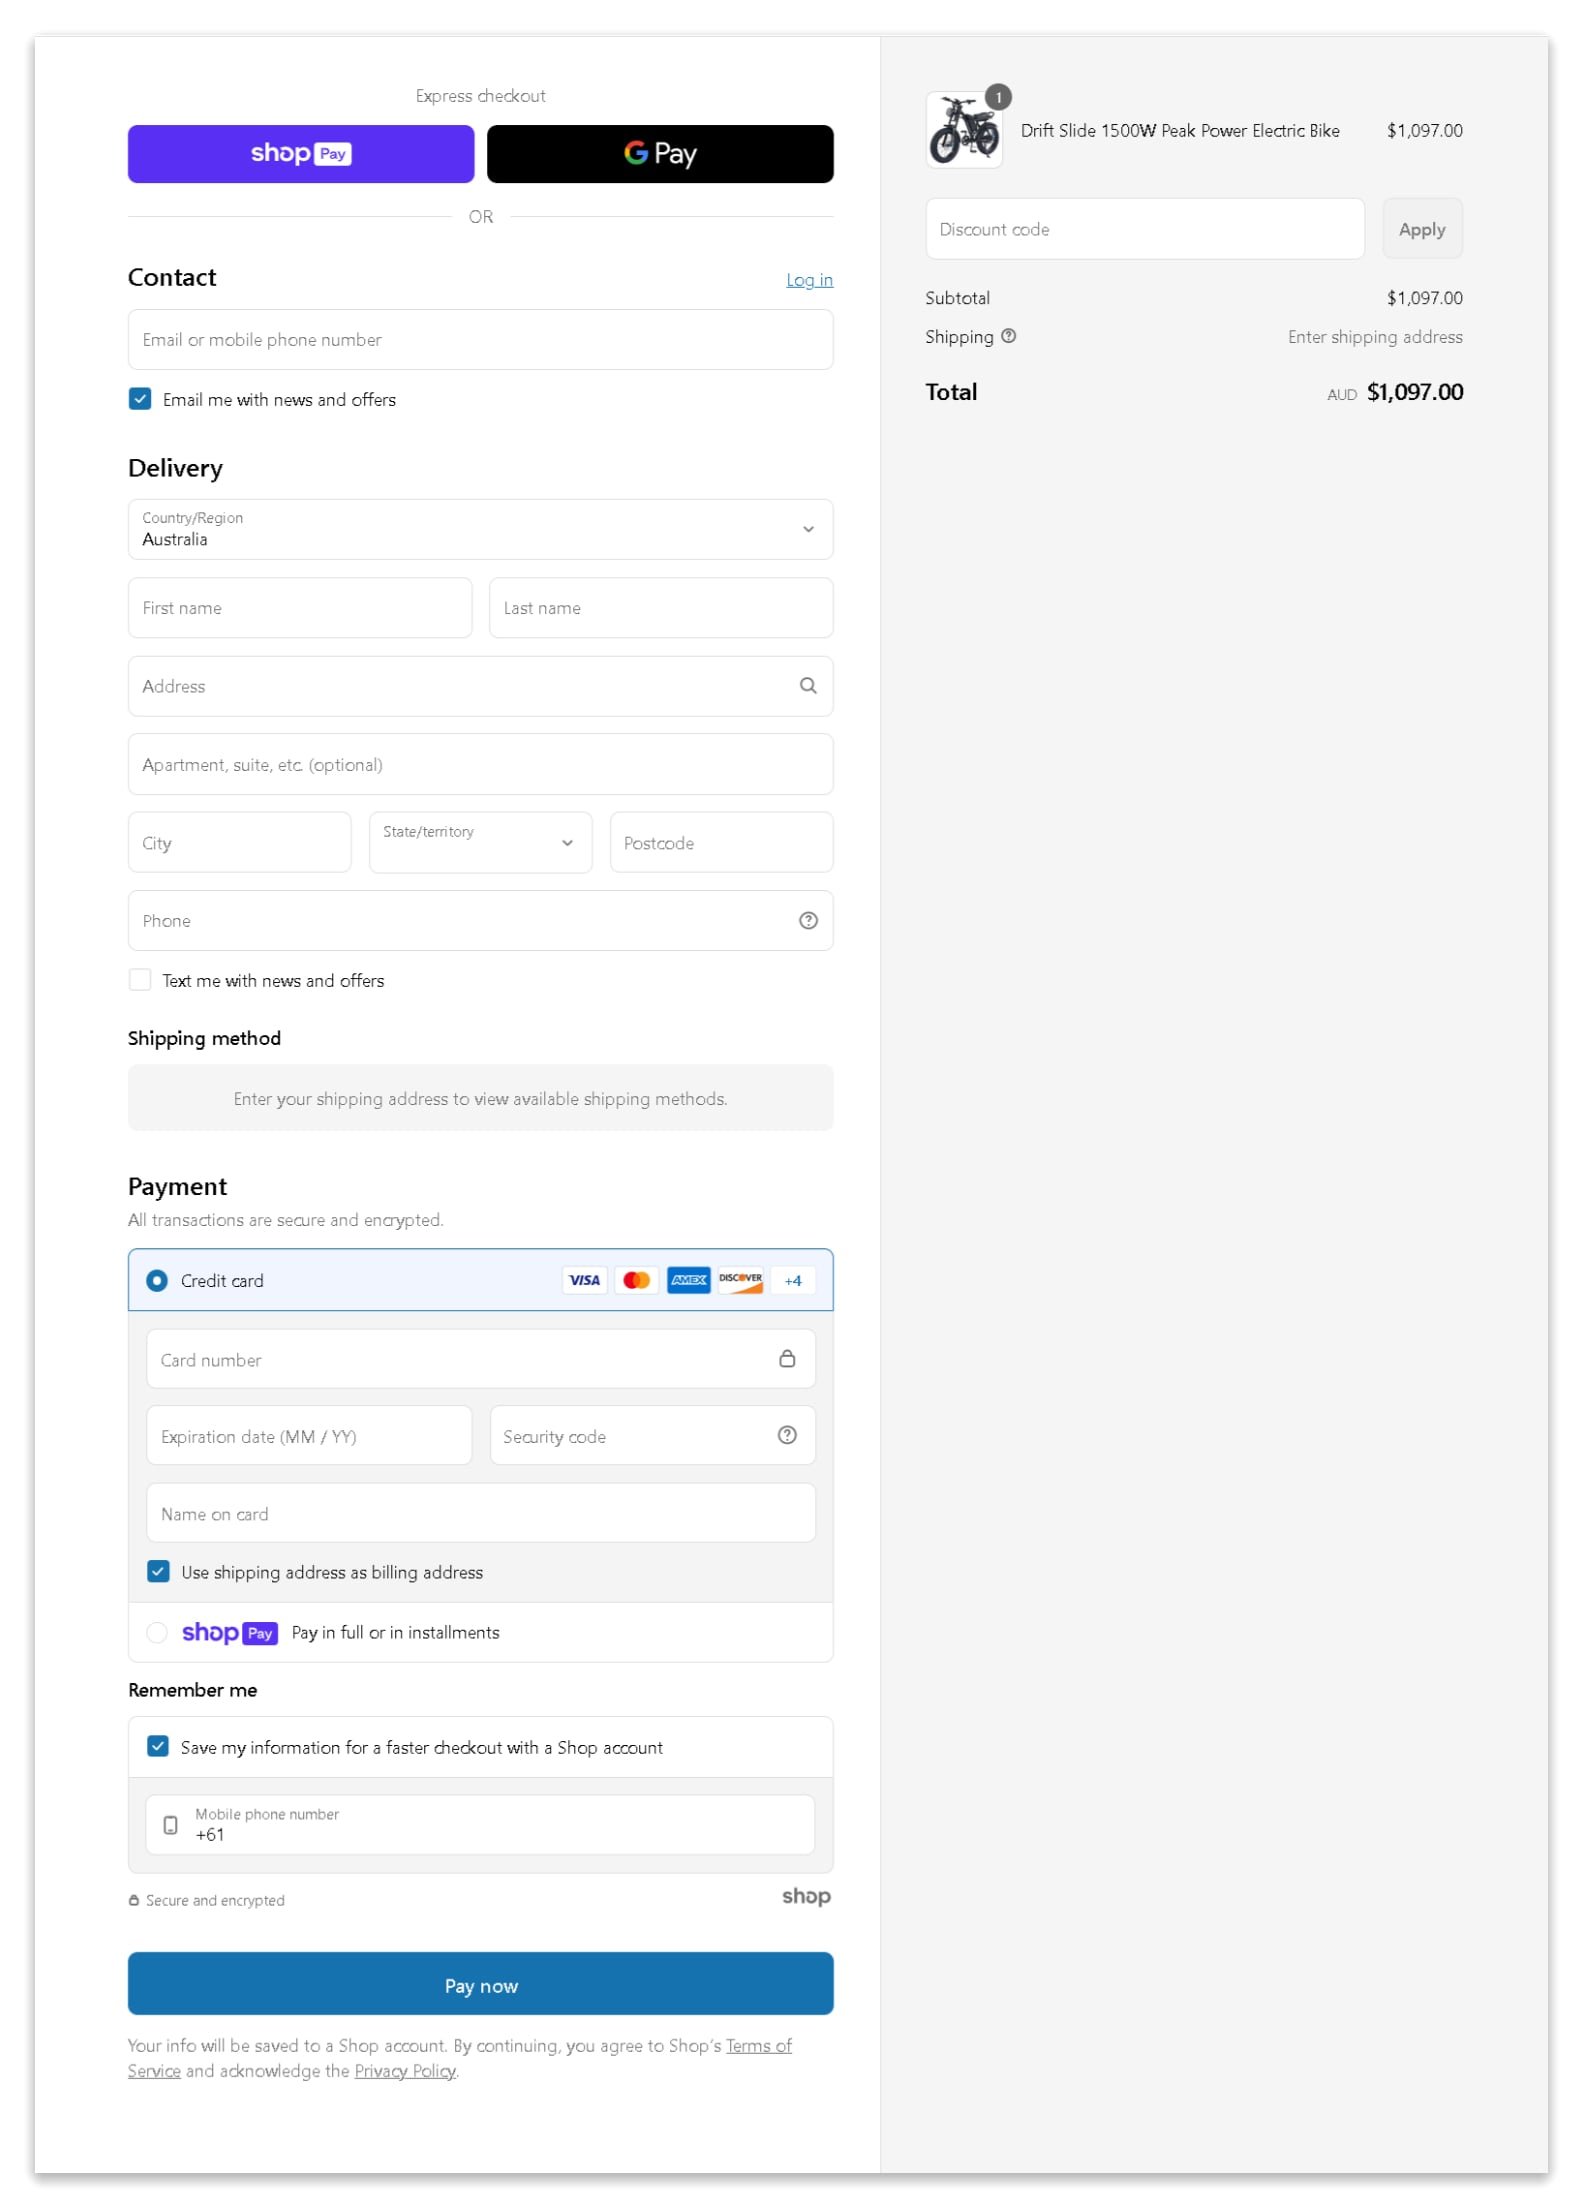
Task: Click the address search magnifier icon
Action: click(807, 686)
